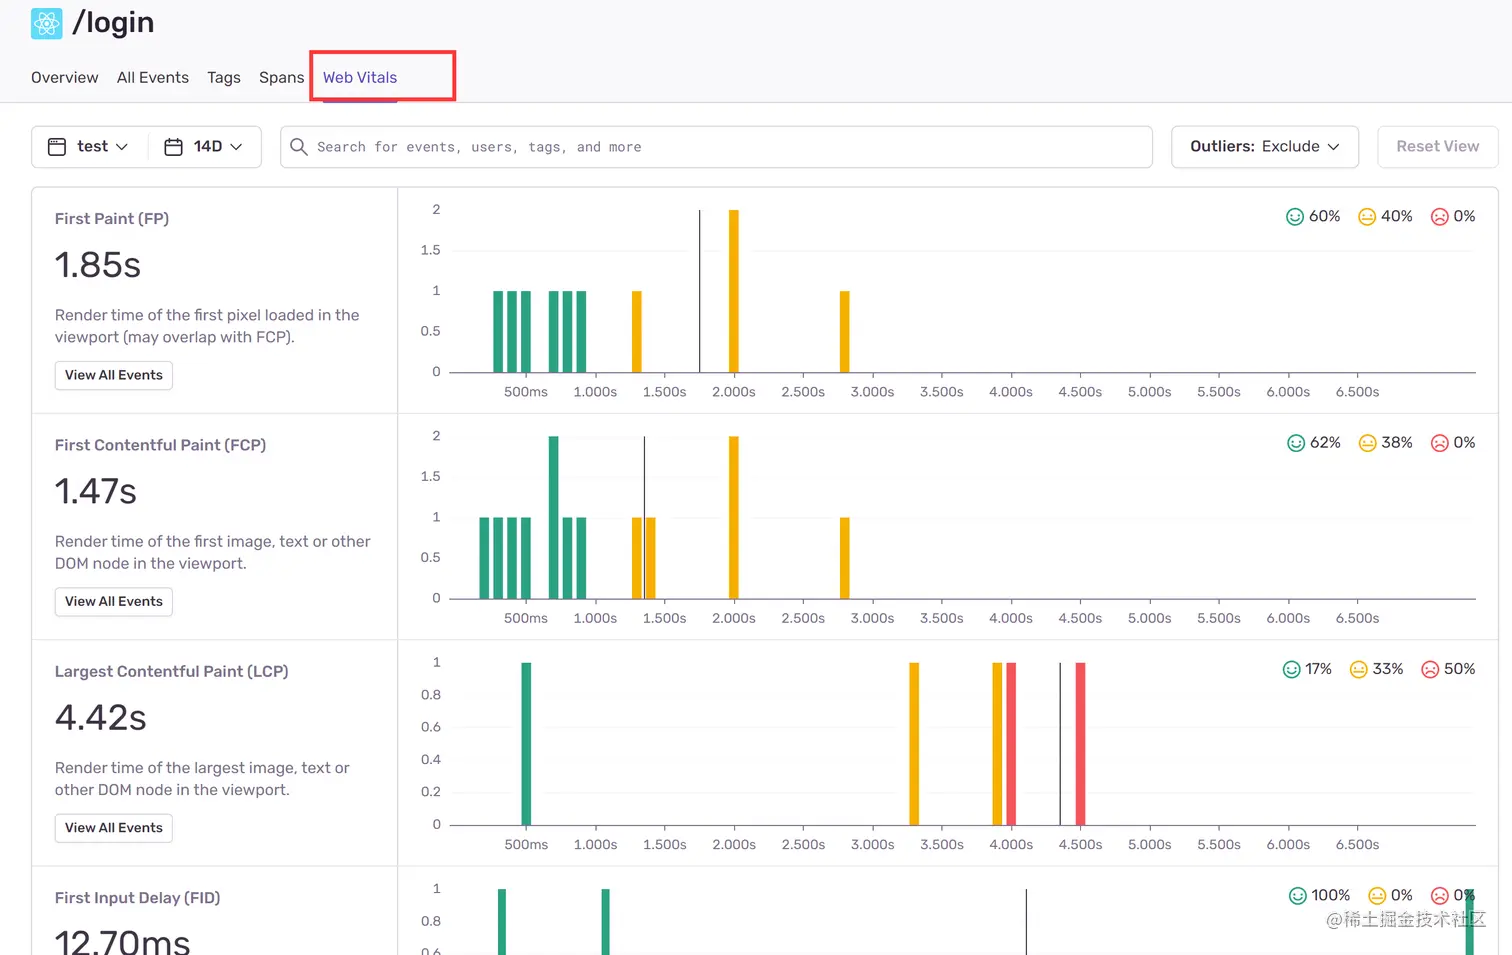
Task: Click the green smiley showing 100% in FID
Action: point(1297,895)
